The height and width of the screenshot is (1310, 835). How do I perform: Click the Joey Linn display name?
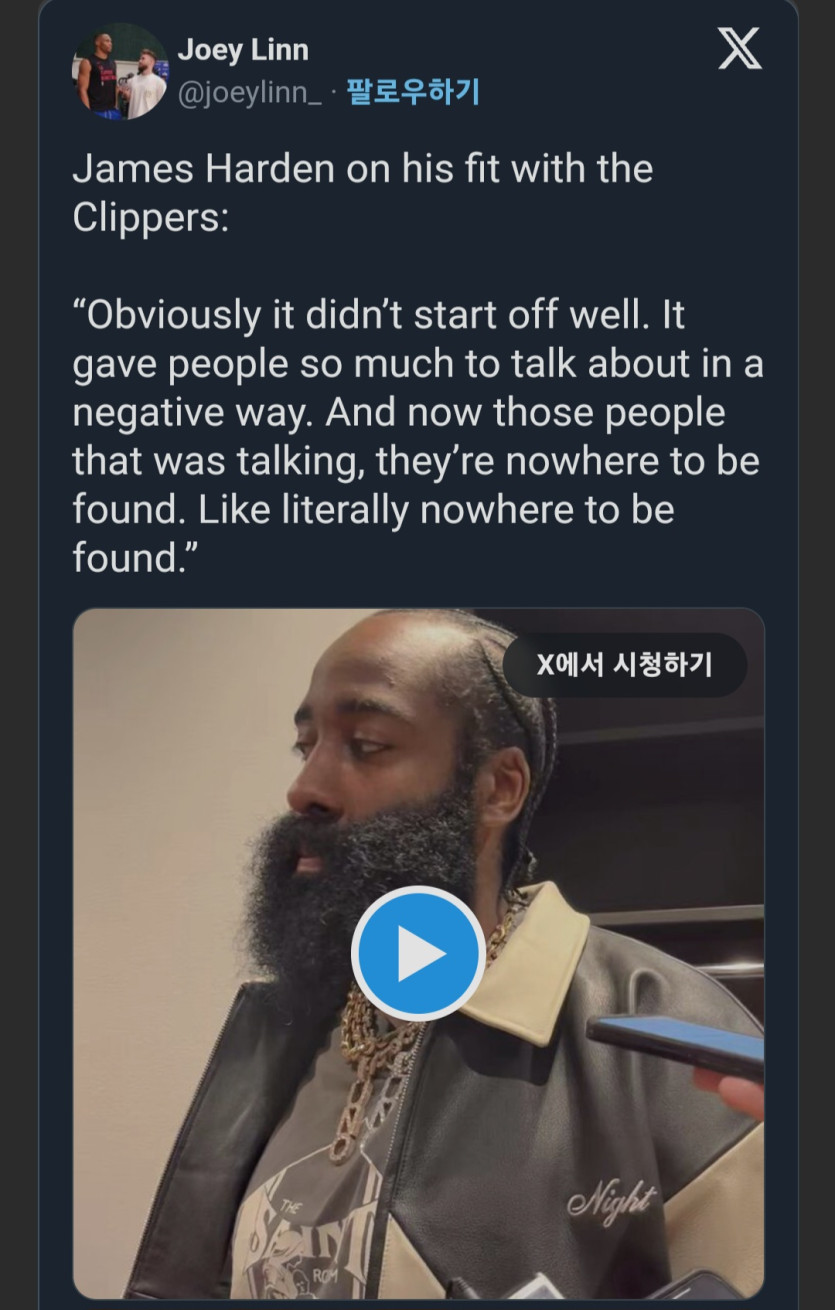(243, 49)
